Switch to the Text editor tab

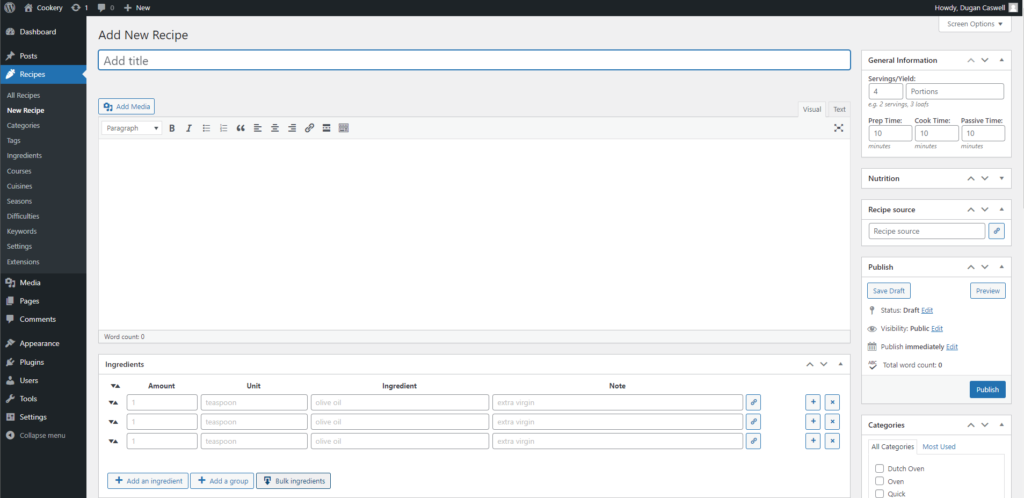[x=839, y=109]
